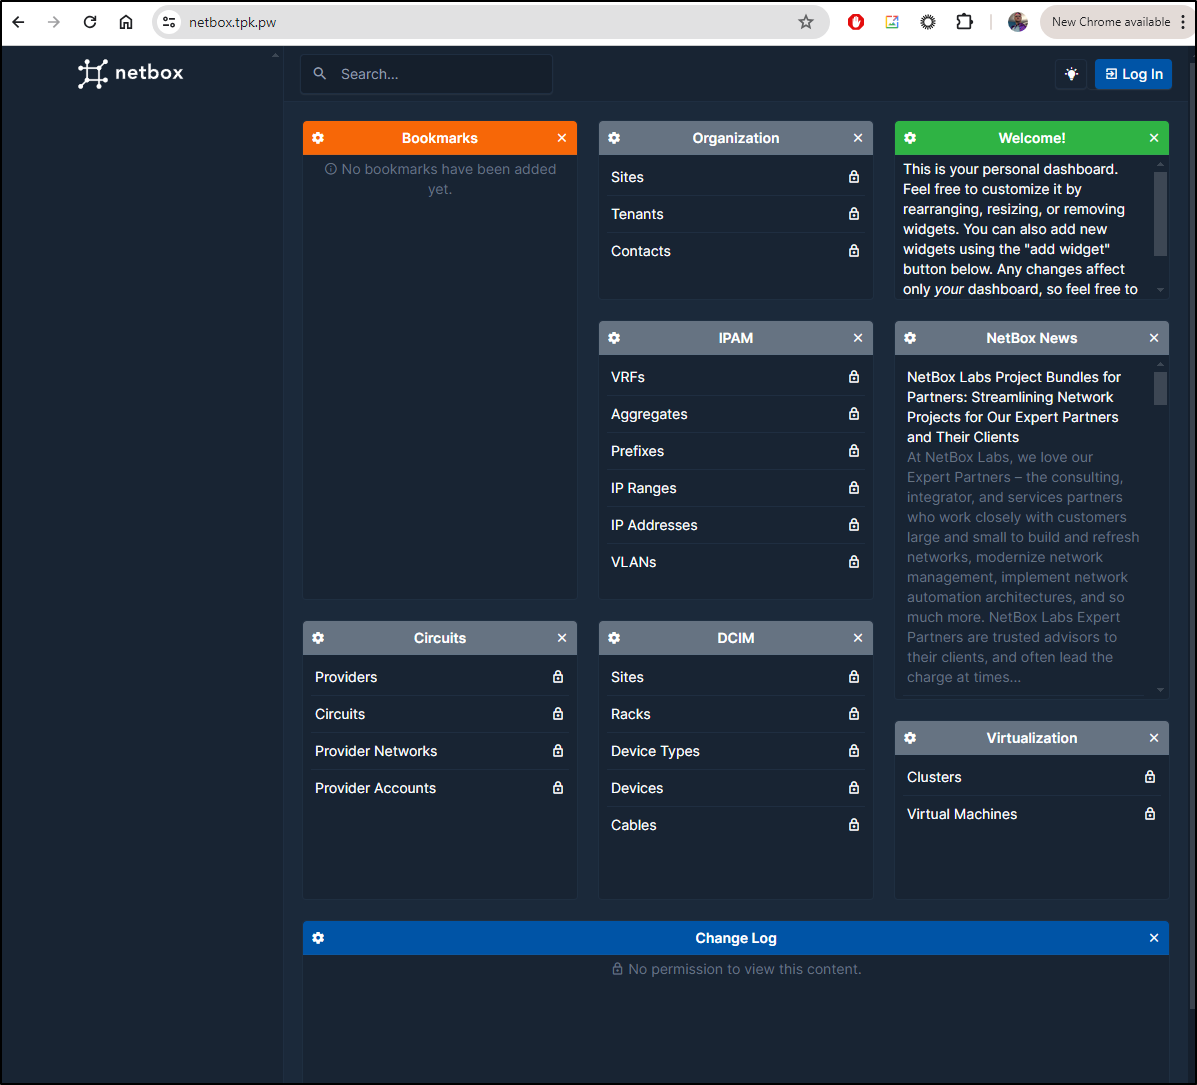Click the New Chrome available button
The height and width of the screenshot is (1085, 1197).
[1111, 22]
